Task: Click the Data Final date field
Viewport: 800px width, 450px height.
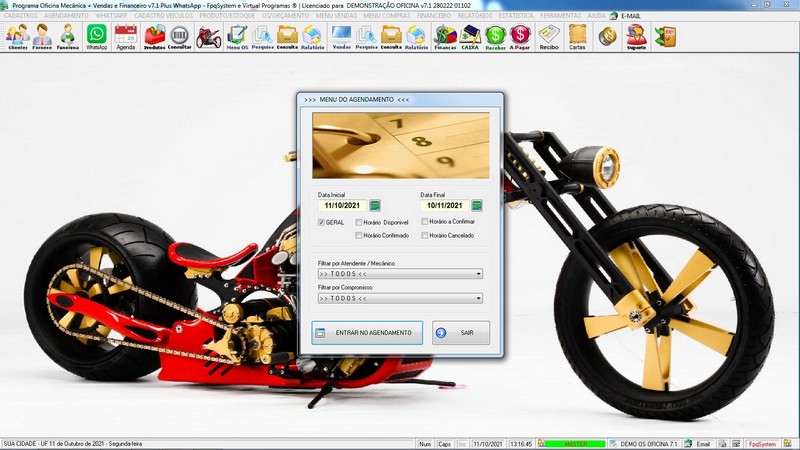Action: coord(444,206)
